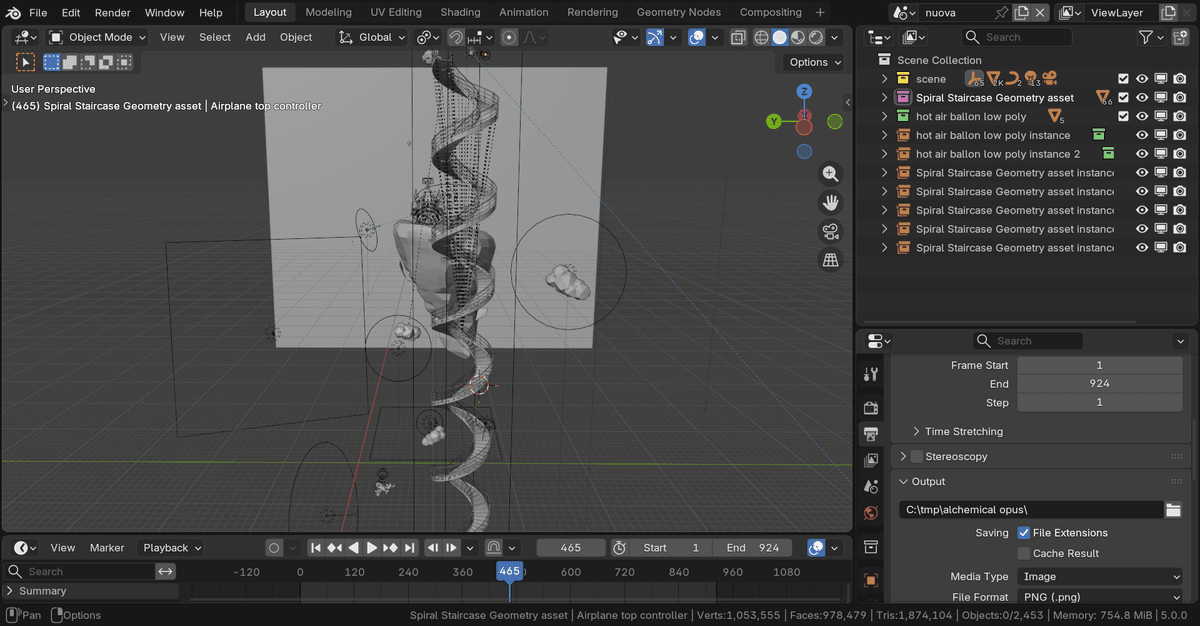Open the Edit menu
The height and width of the screenshot is (626, 1200).
click(71, 12)
